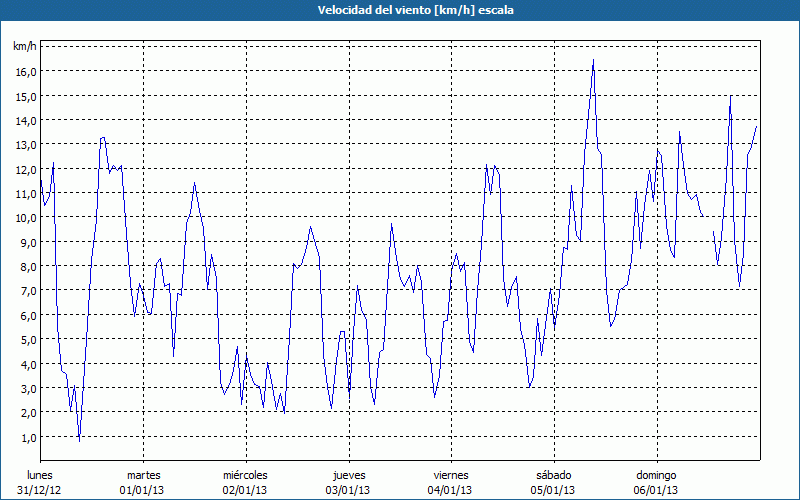This screenshot has width=800, height=500.
Task: Click the 'miércoles' day label
Action: coord(245,475)
